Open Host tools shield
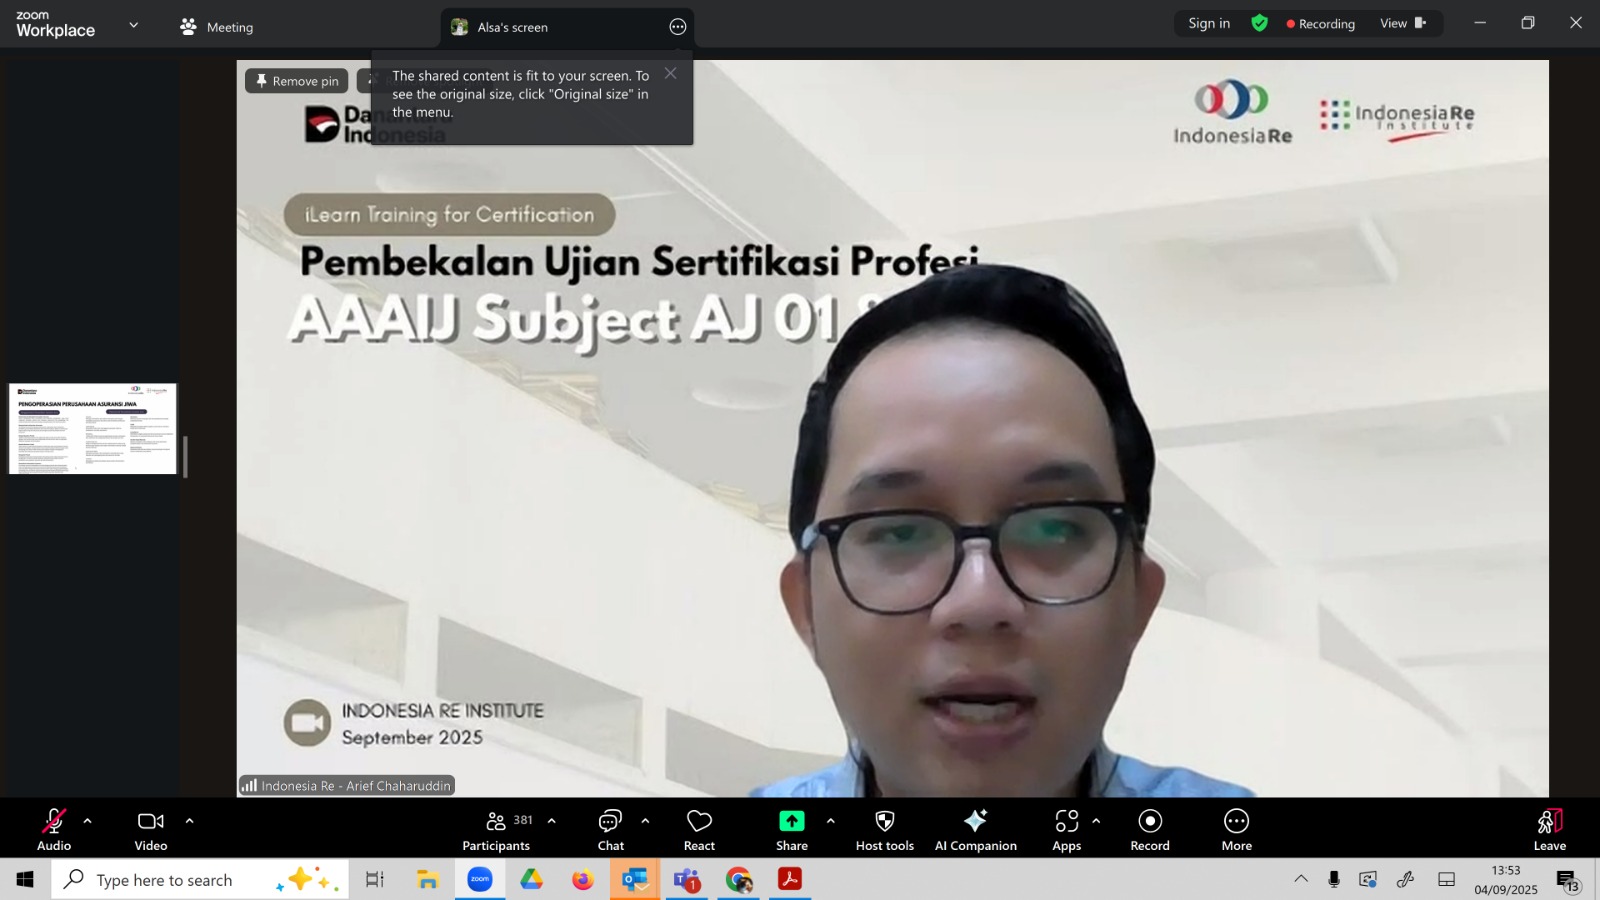Image resolution: width=1600 pixels, height=900 pixels. [884, 829]
